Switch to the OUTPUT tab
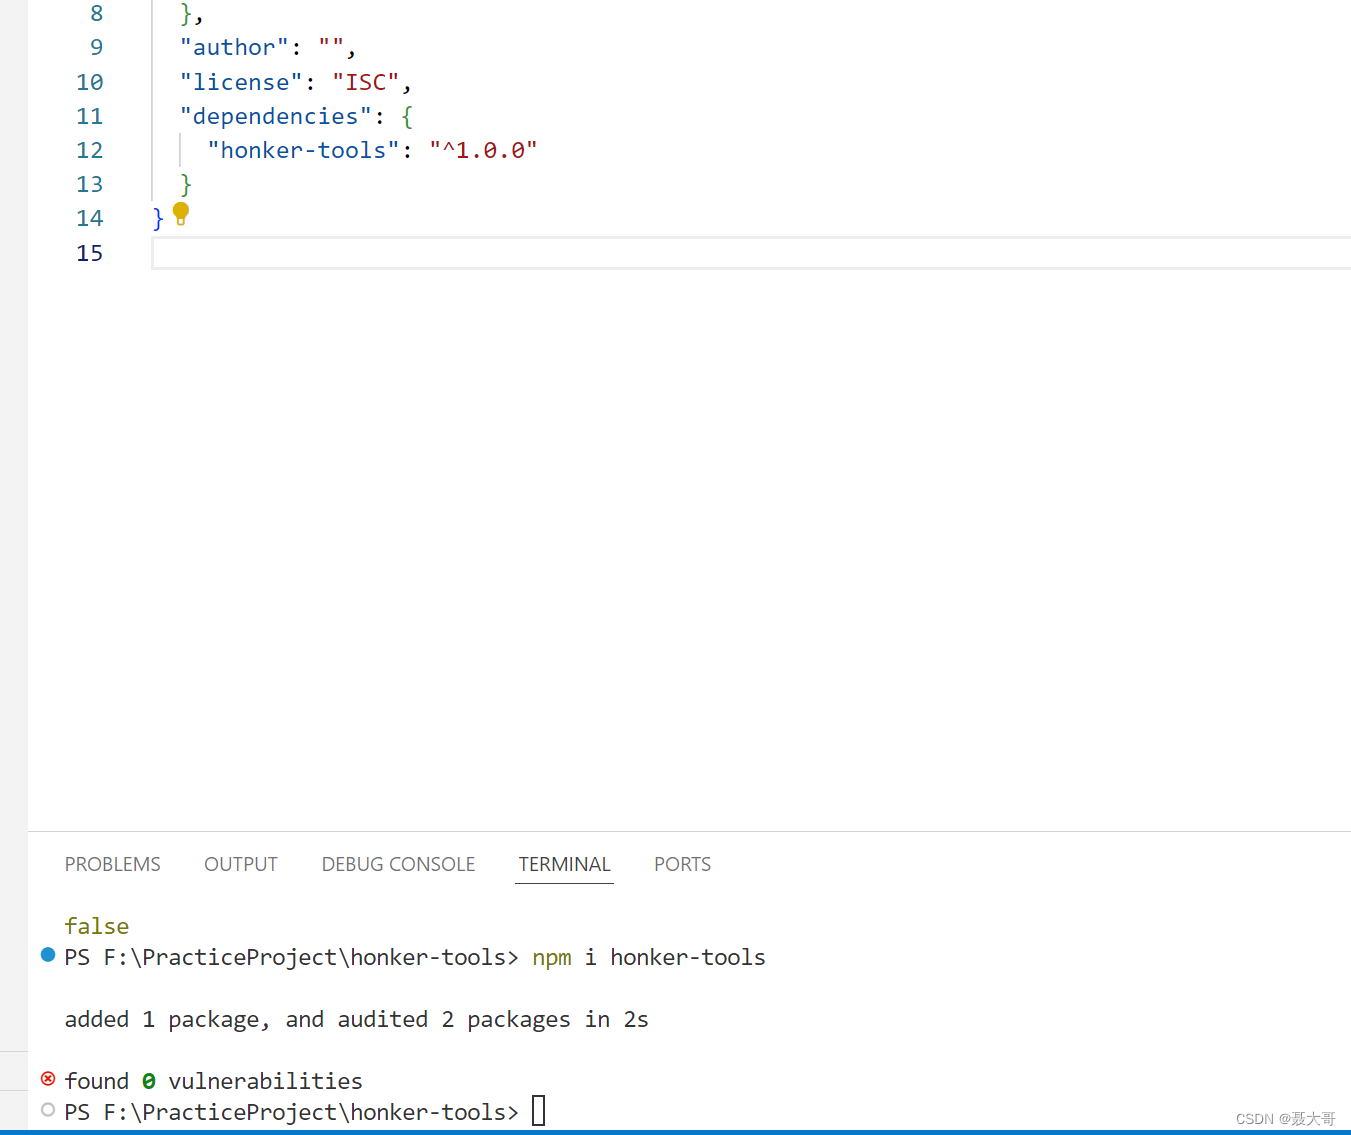The image size is (1351, 1135). (x=241, y=864)
